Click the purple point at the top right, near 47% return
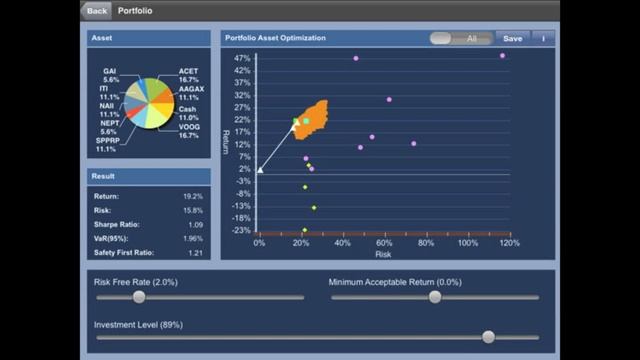 click(x=502, y=56)
